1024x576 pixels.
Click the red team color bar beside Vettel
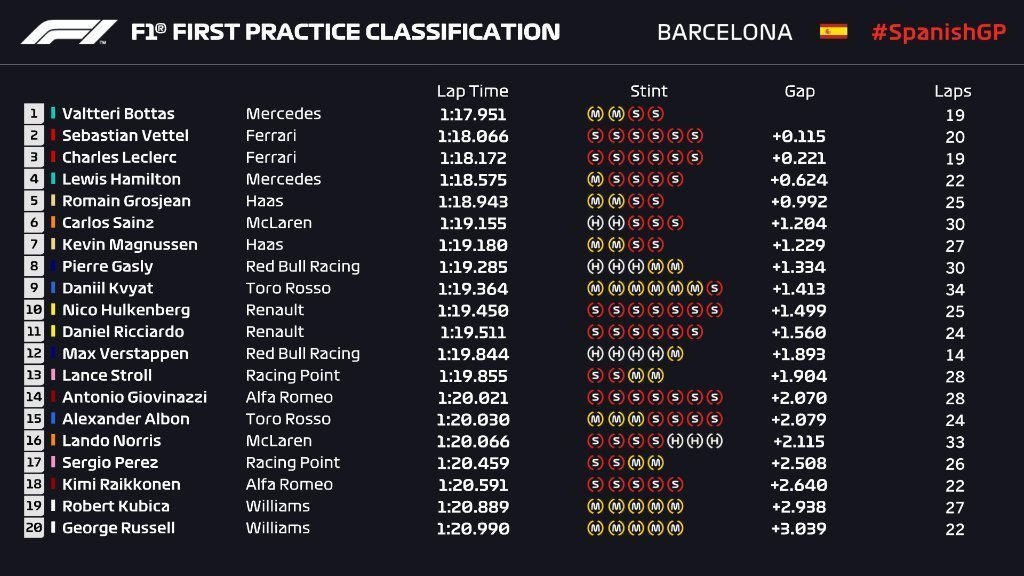[x=54, y=136]
